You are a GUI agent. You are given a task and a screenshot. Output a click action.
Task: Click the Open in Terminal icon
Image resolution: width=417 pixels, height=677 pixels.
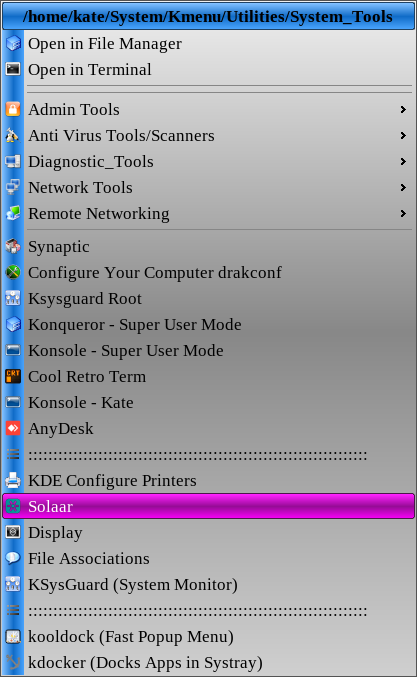pos(13,69)
